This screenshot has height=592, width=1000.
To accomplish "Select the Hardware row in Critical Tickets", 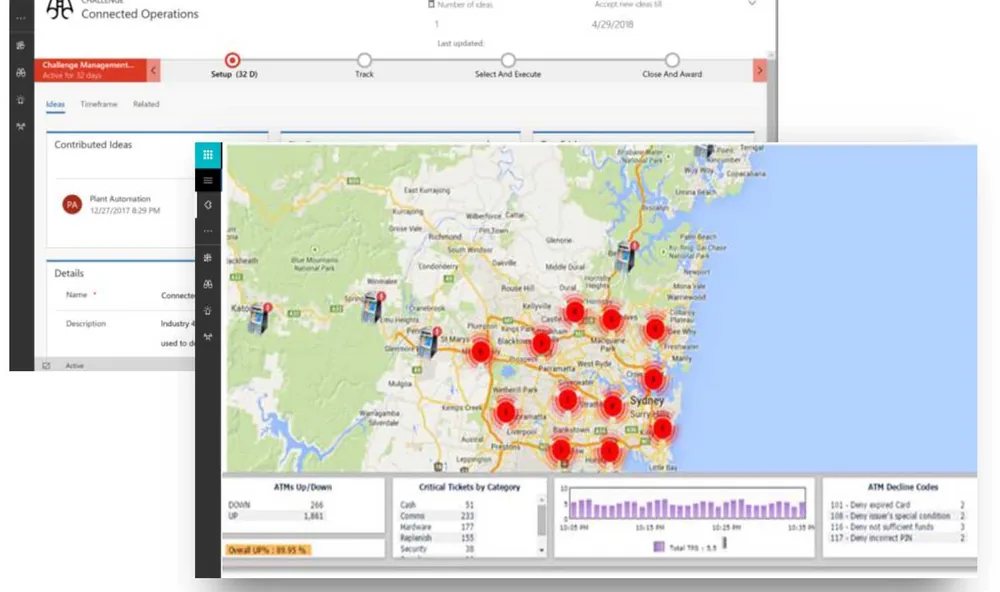I will tap(437, 527).
